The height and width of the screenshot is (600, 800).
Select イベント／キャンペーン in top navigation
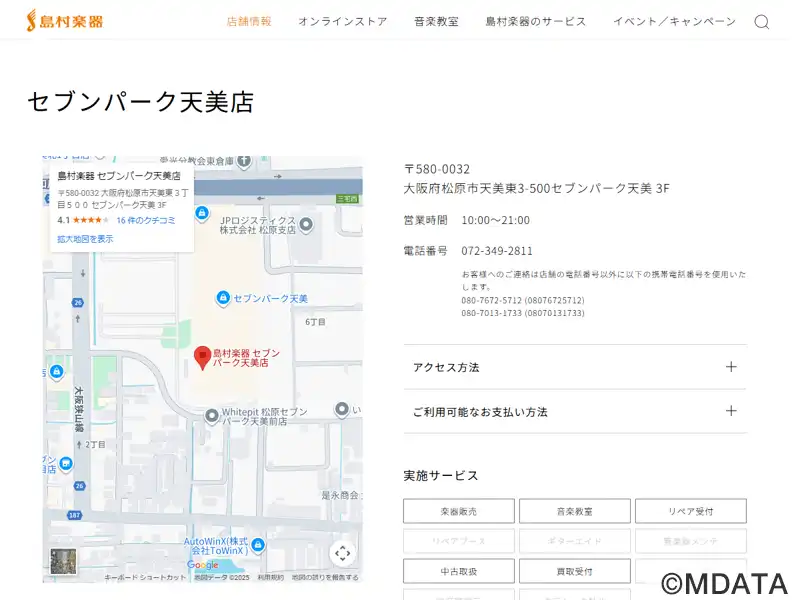pyautogui.click(x=674, y=21)
